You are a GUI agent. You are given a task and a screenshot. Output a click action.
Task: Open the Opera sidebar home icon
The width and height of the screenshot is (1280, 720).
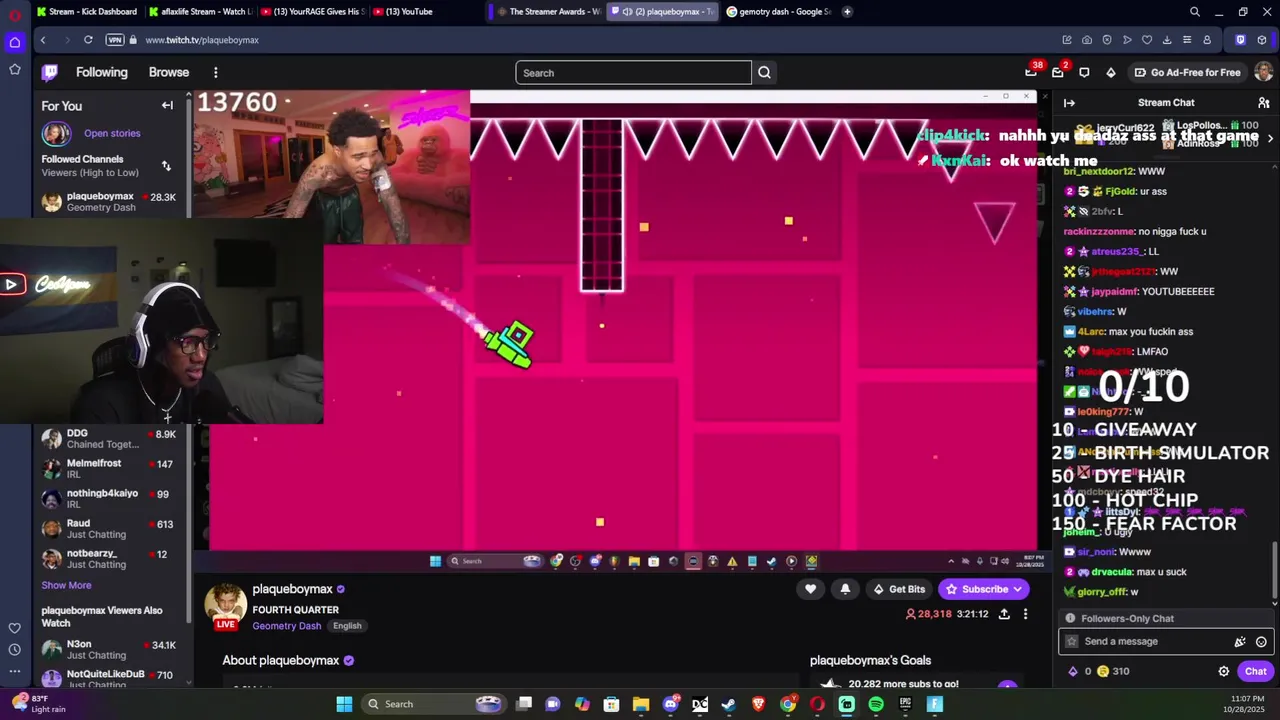14,42
